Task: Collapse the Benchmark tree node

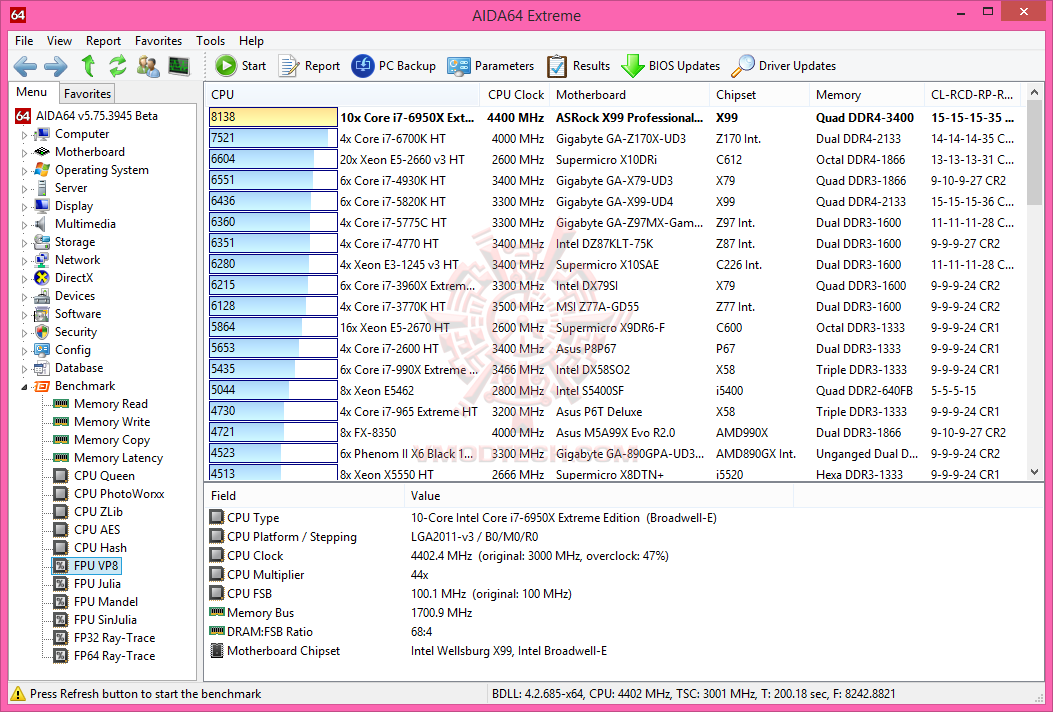Action: click(x=24, y=386)
